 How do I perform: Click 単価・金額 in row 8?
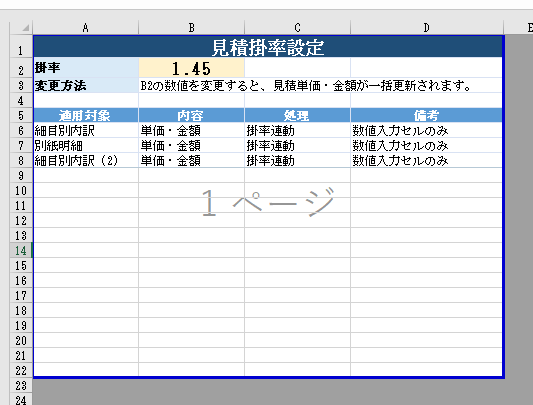tap(191, 160)
